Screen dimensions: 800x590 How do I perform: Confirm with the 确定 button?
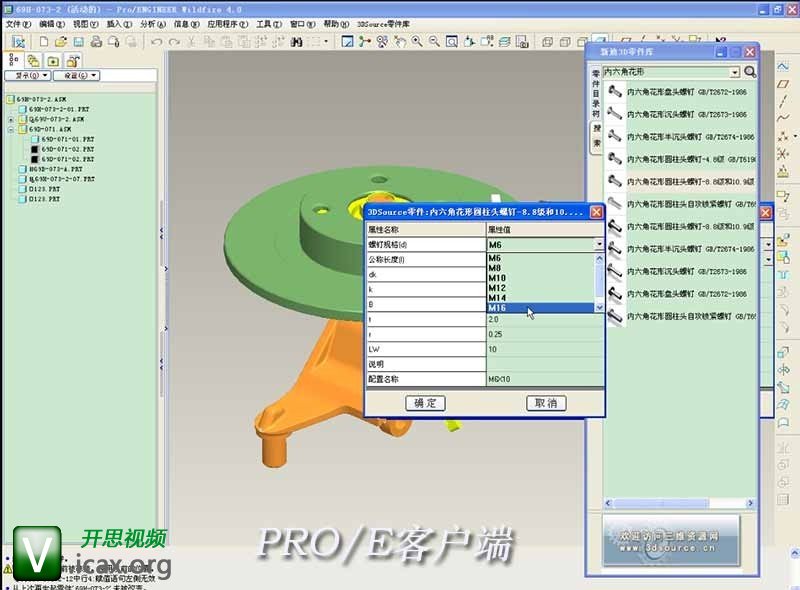[x=425, y=403]
